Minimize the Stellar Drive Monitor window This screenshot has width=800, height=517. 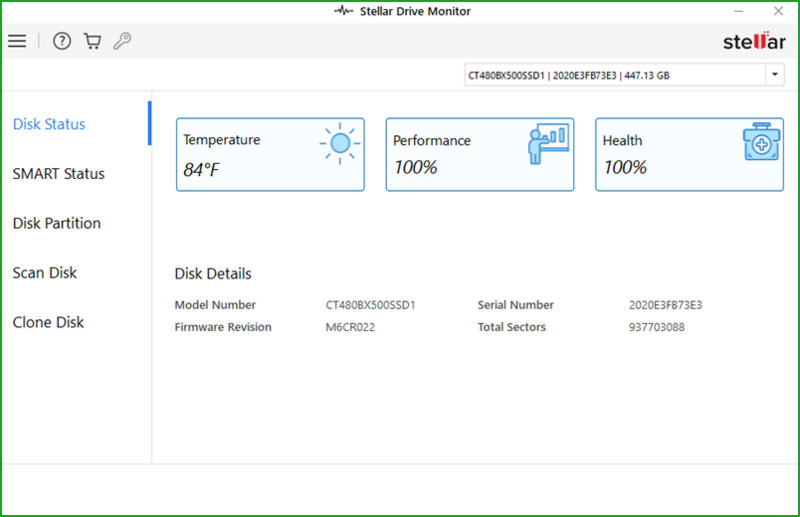738,11
